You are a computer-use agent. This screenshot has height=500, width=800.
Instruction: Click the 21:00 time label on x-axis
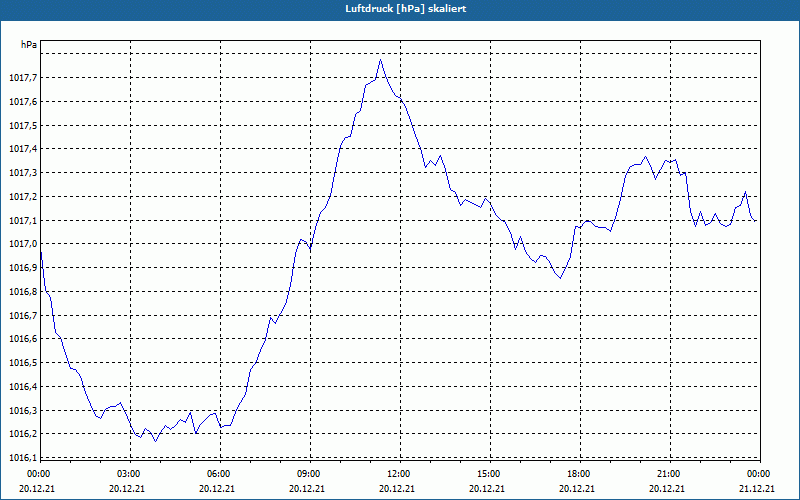coord(670,474)
